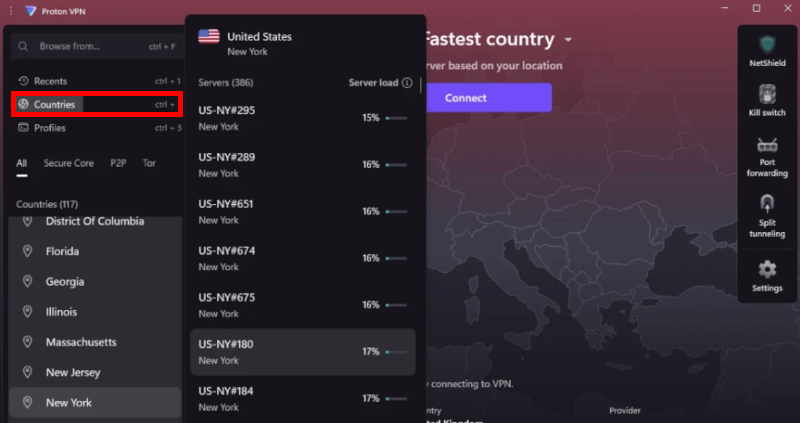
Task: Choose server US-NY#289
Action: 303,165
